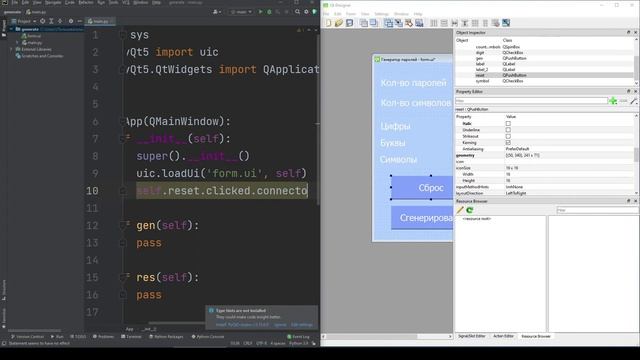Screen dimensions: 640x360
Task: Click green Reload icon in Resource Browser
Action: [470, 210]
